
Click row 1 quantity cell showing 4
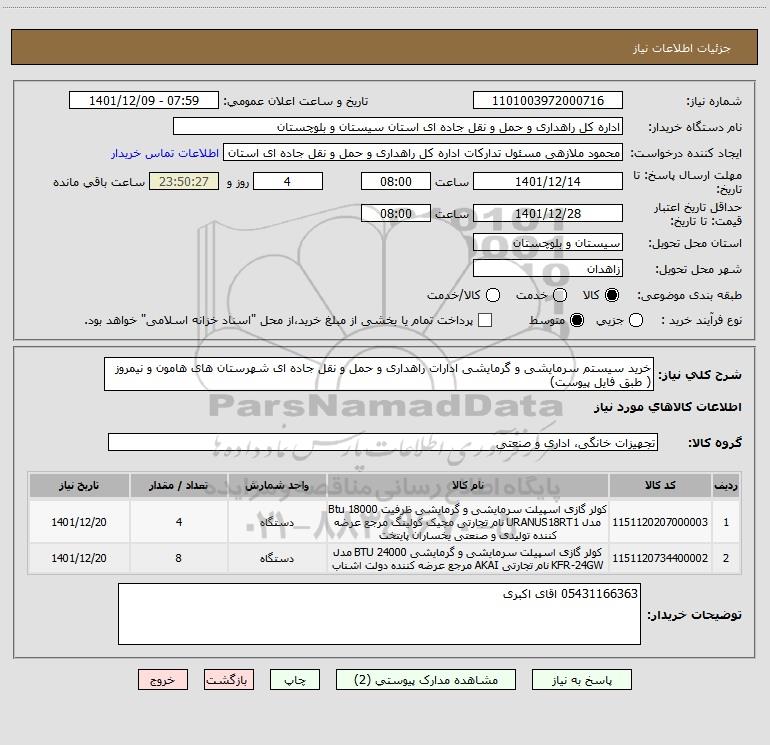point(179,522)
